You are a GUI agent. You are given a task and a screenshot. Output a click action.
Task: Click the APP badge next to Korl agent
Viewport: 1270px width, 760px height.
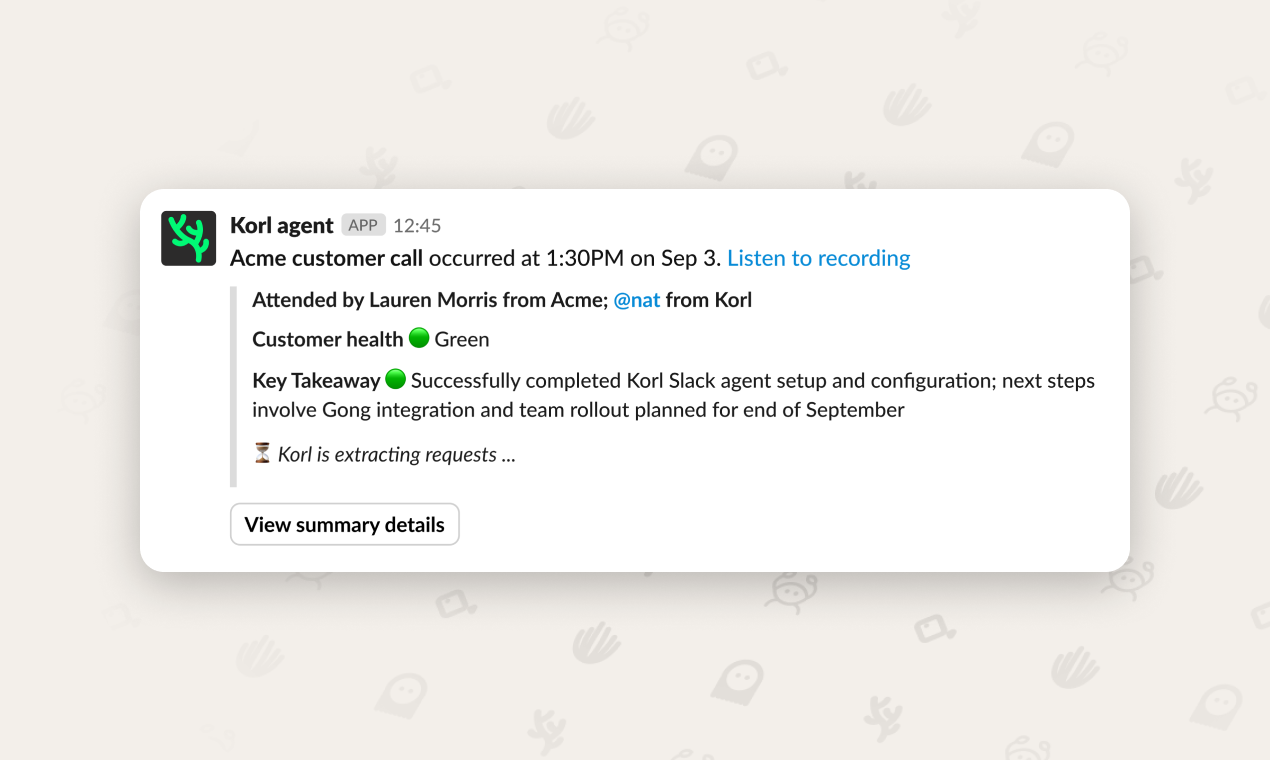pos(363,225)
